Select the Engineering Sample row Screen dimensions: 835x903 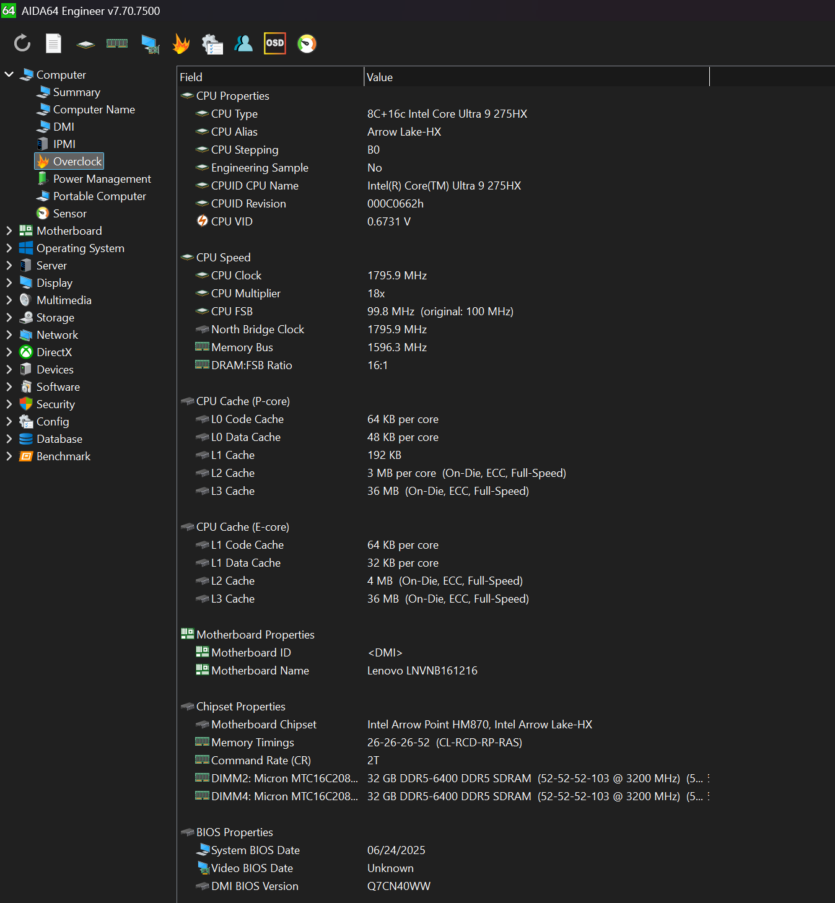pos(445,168)
